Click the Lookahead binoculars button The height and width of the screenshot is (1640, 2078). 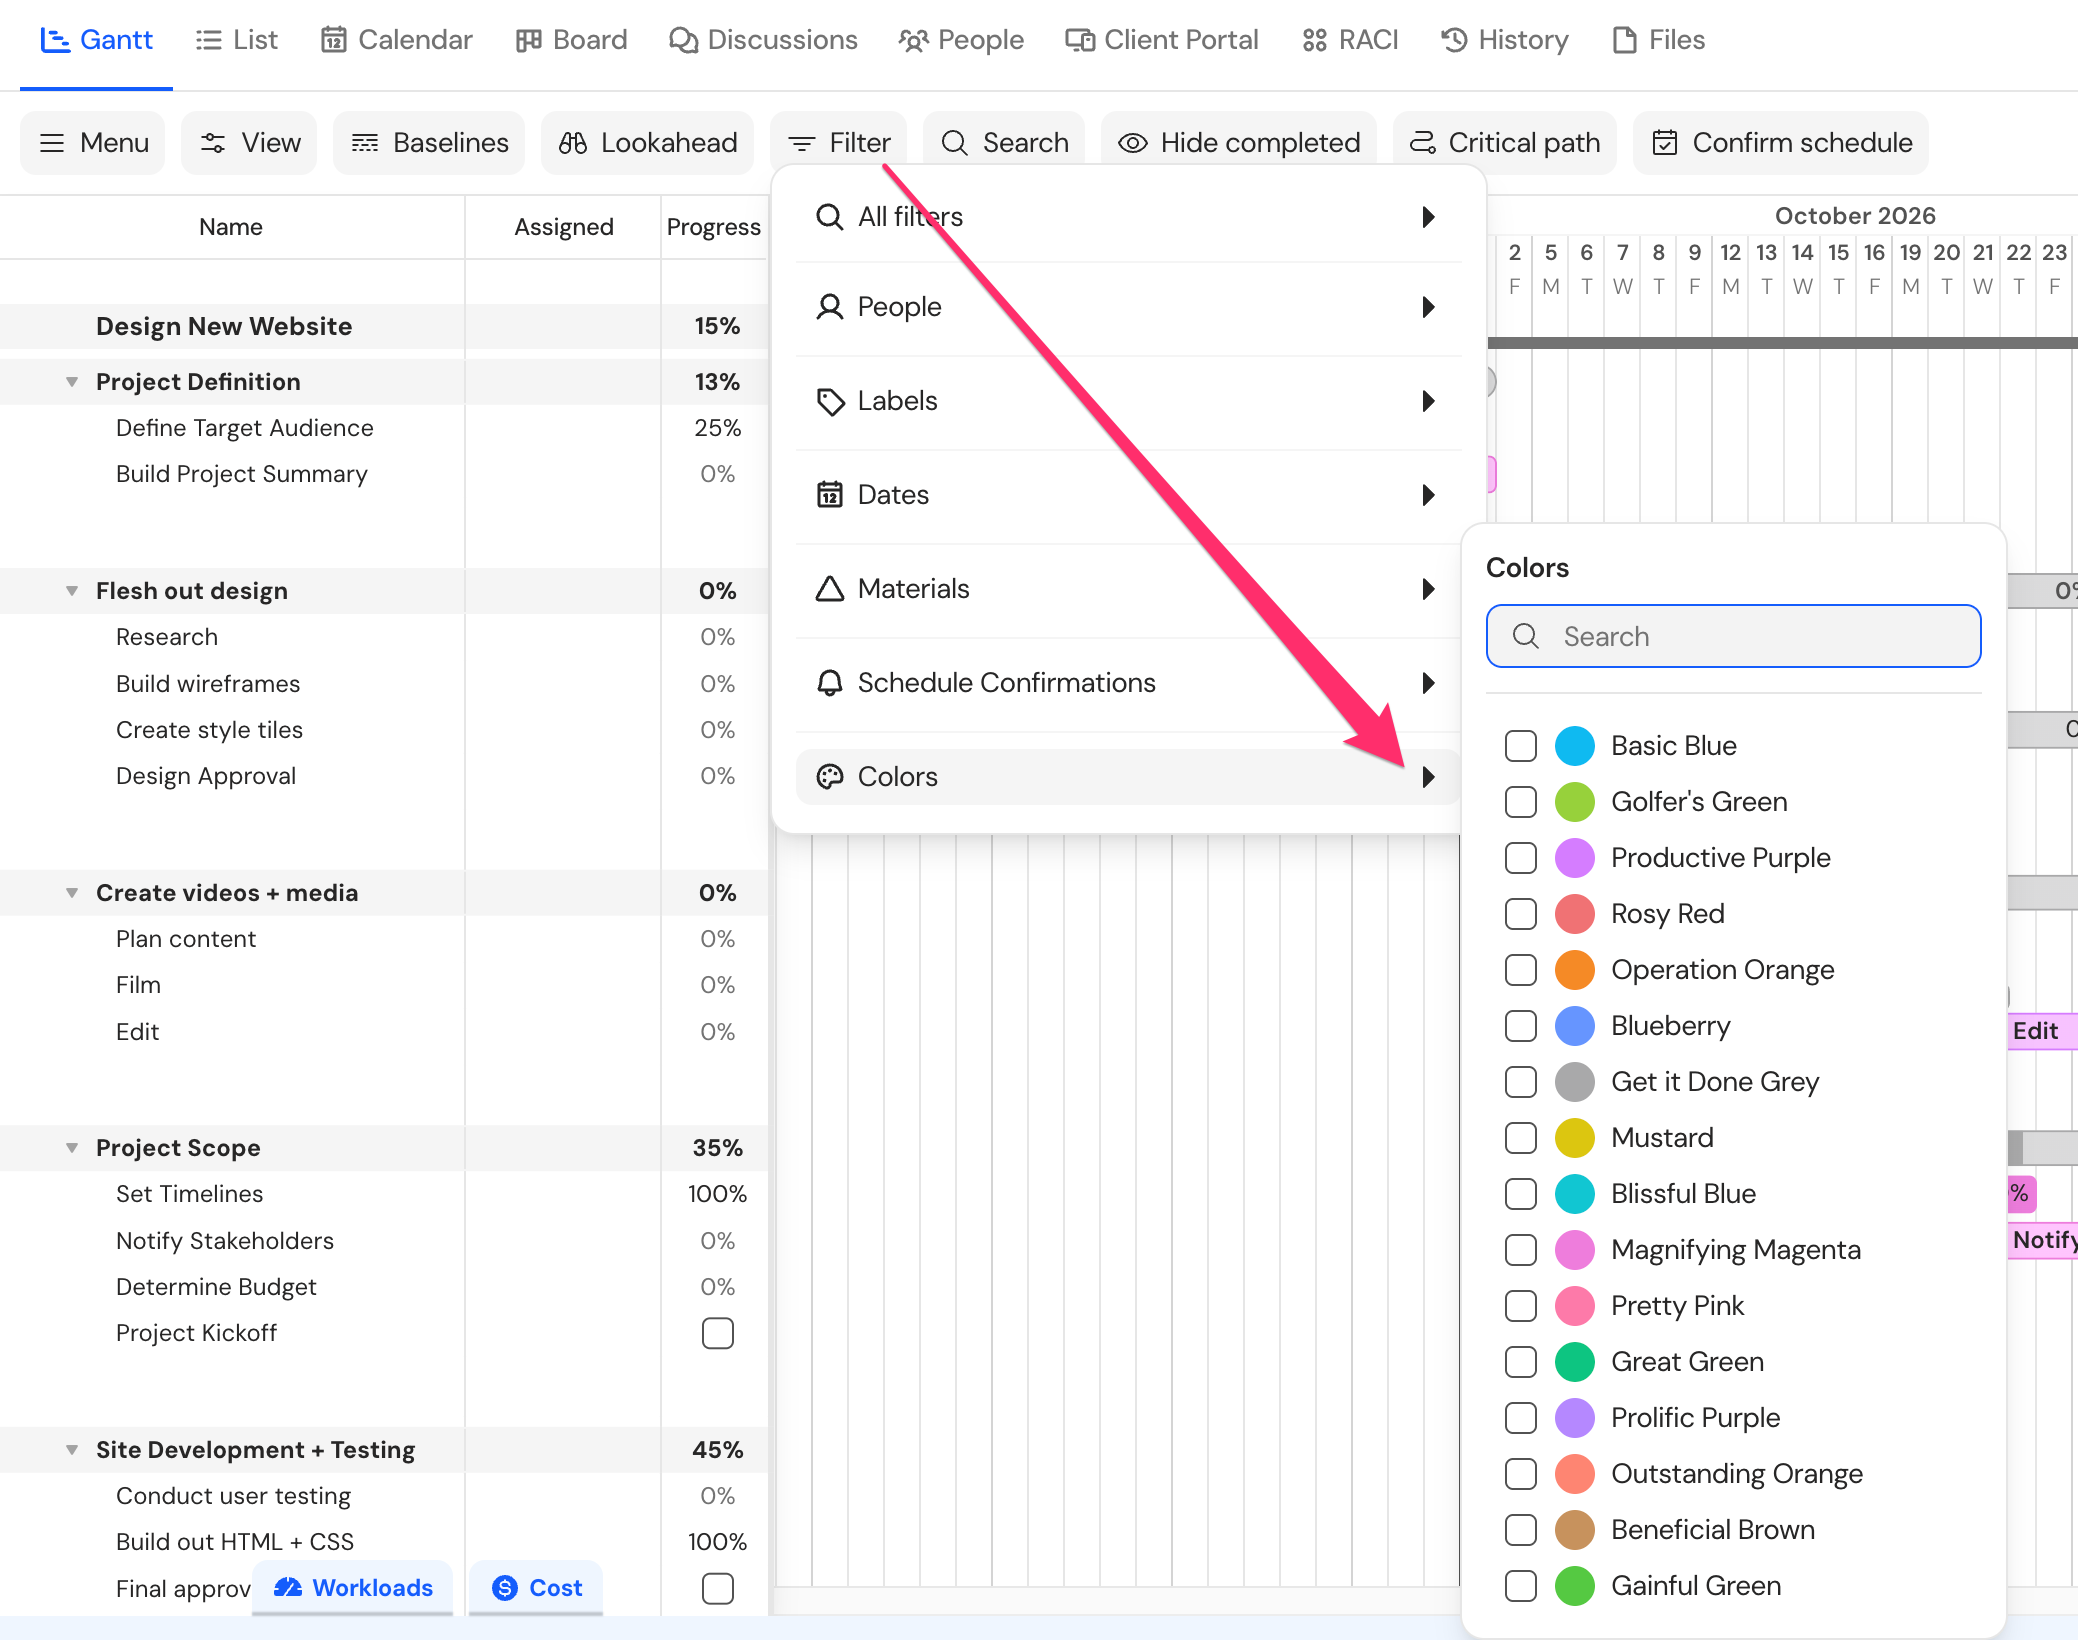647,143
